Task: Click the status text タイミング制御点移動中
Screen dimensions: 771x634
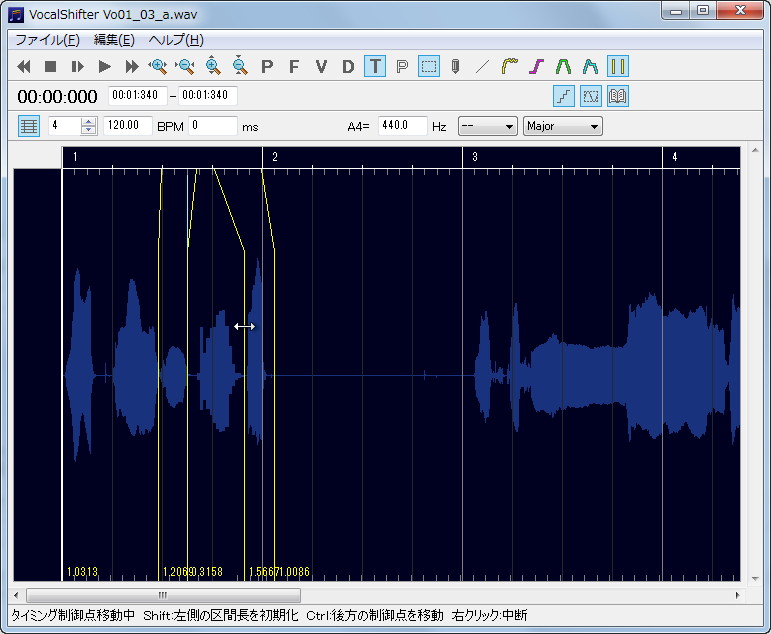Action: (x=73, y=615)
